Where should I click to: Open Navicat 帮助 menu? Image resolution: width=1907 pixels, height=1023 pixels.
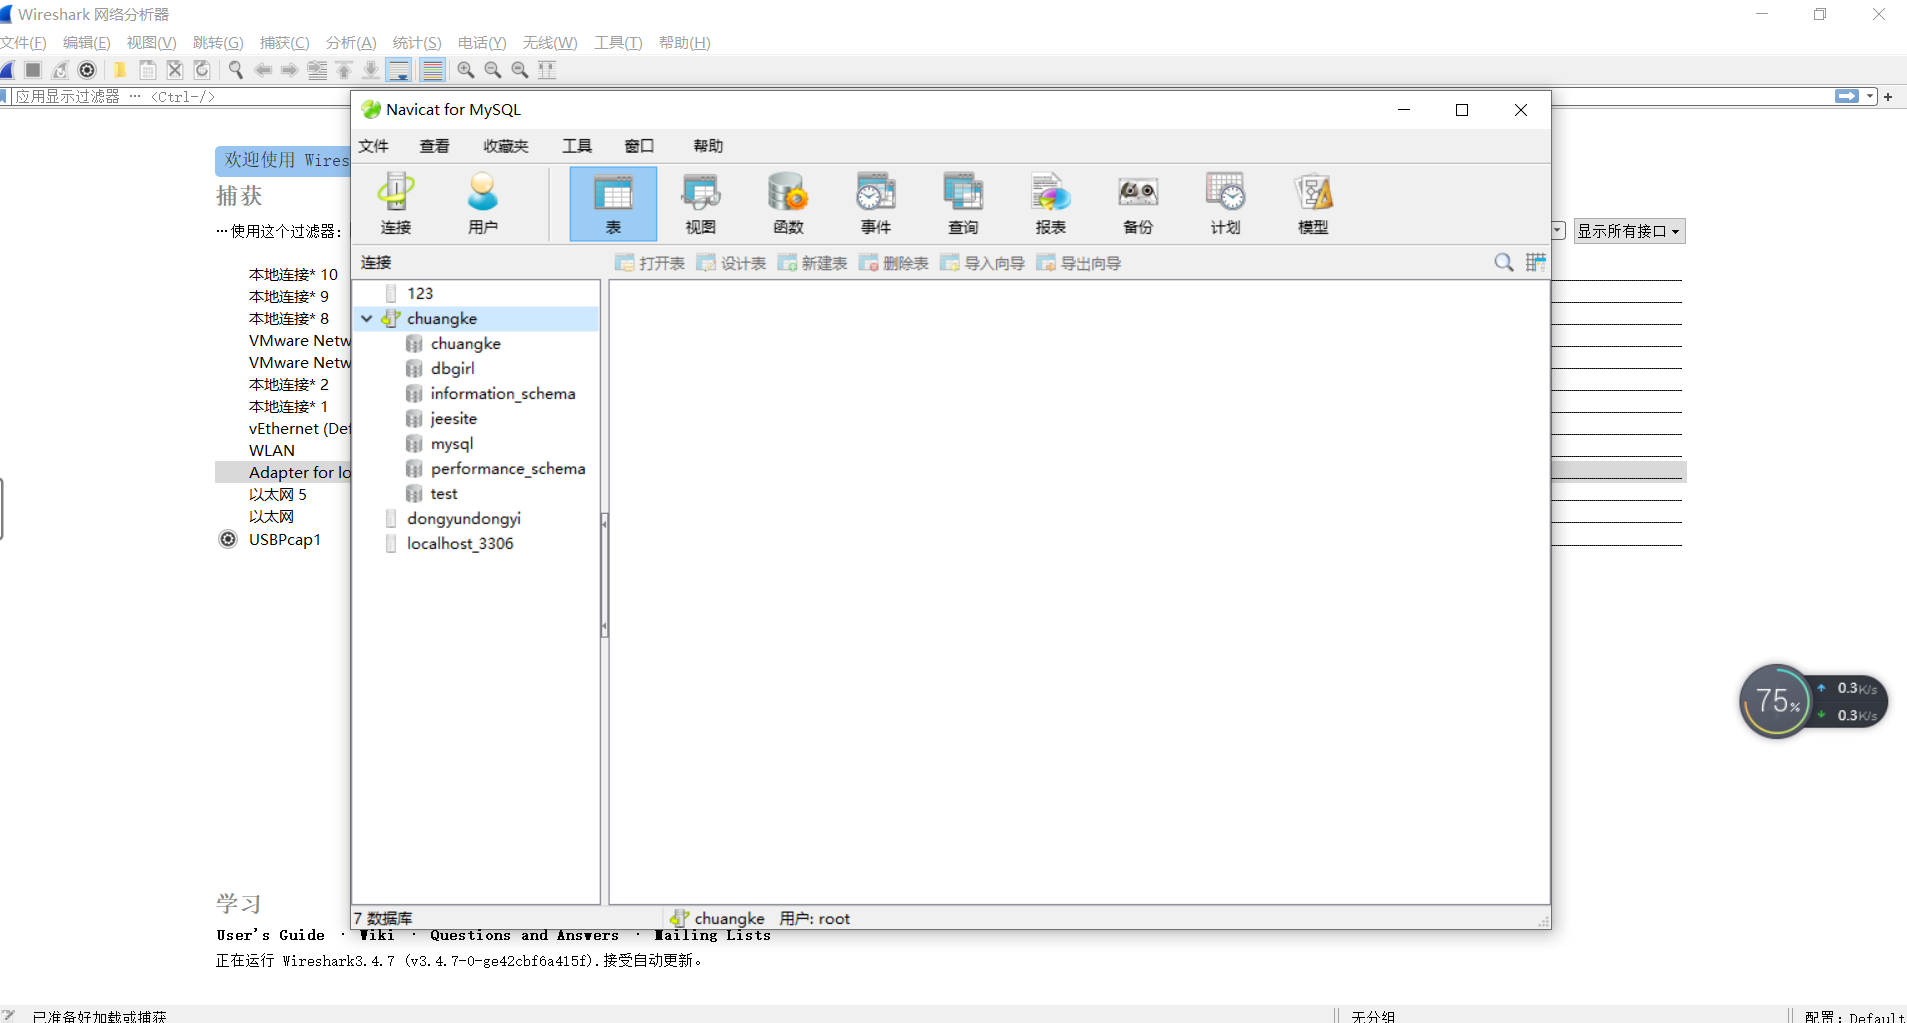[708, 146]
